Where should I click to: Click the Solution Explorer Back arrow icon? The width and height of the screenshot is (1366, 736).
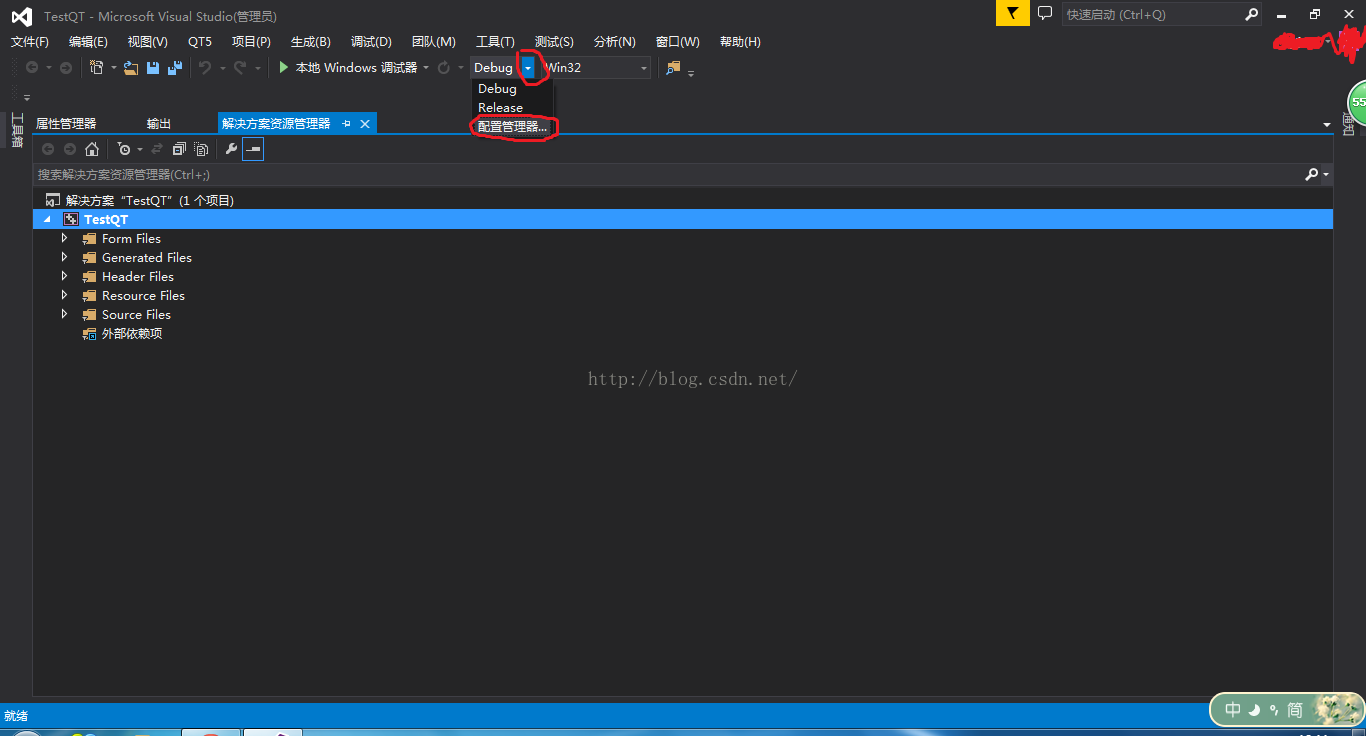point(48,149)
